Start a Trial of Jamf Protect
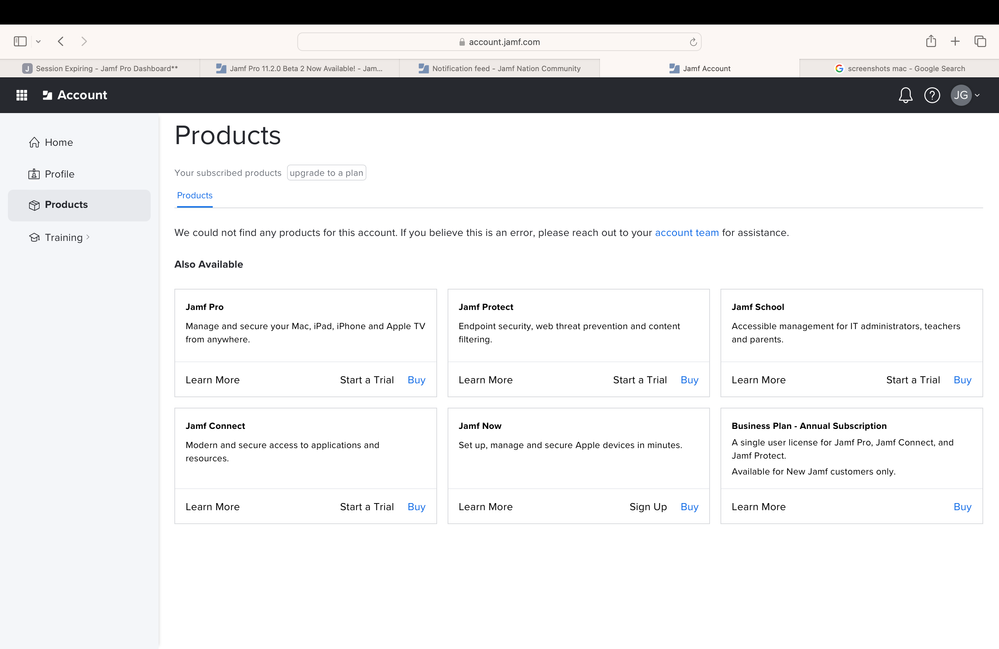 (640, 380)
